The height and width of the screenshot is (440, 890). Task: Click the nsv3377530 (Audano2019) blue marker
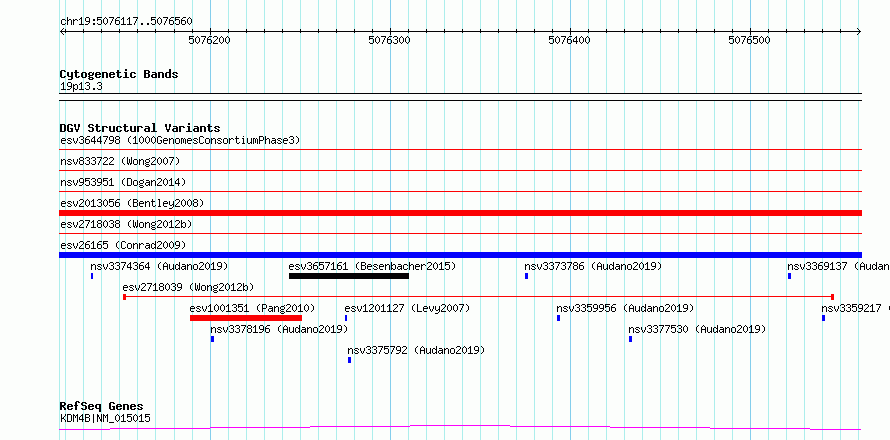pos(630,339)
